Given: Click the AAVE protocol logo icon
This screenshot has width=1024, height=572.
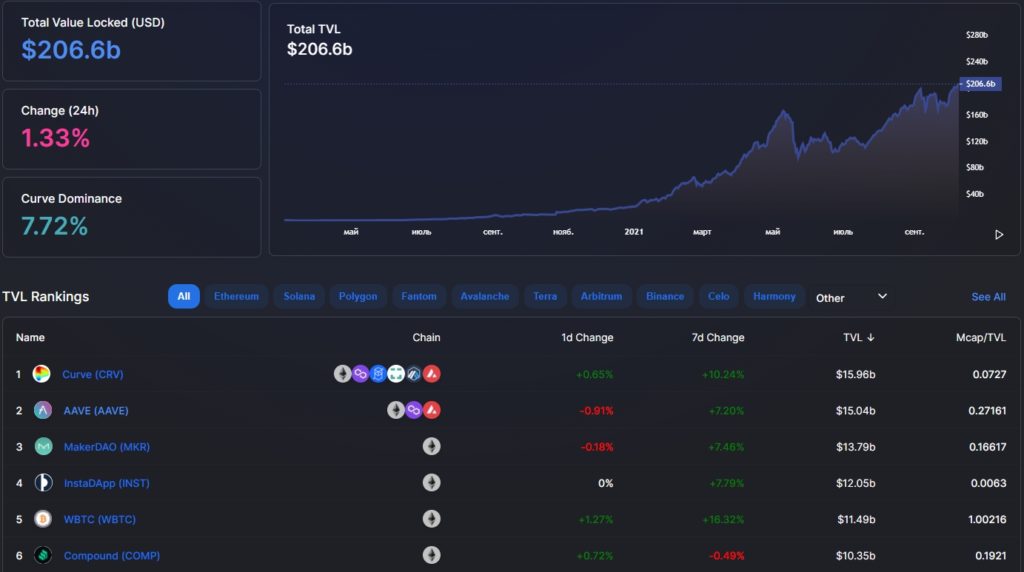Looking at the screenshot, I should click(43, 410).
